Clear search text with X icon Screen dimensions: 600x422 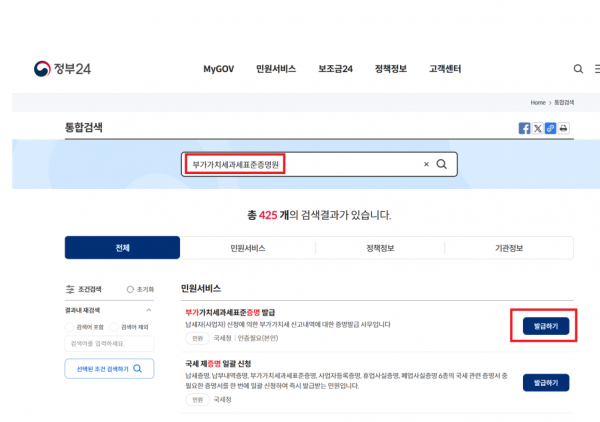426,164
